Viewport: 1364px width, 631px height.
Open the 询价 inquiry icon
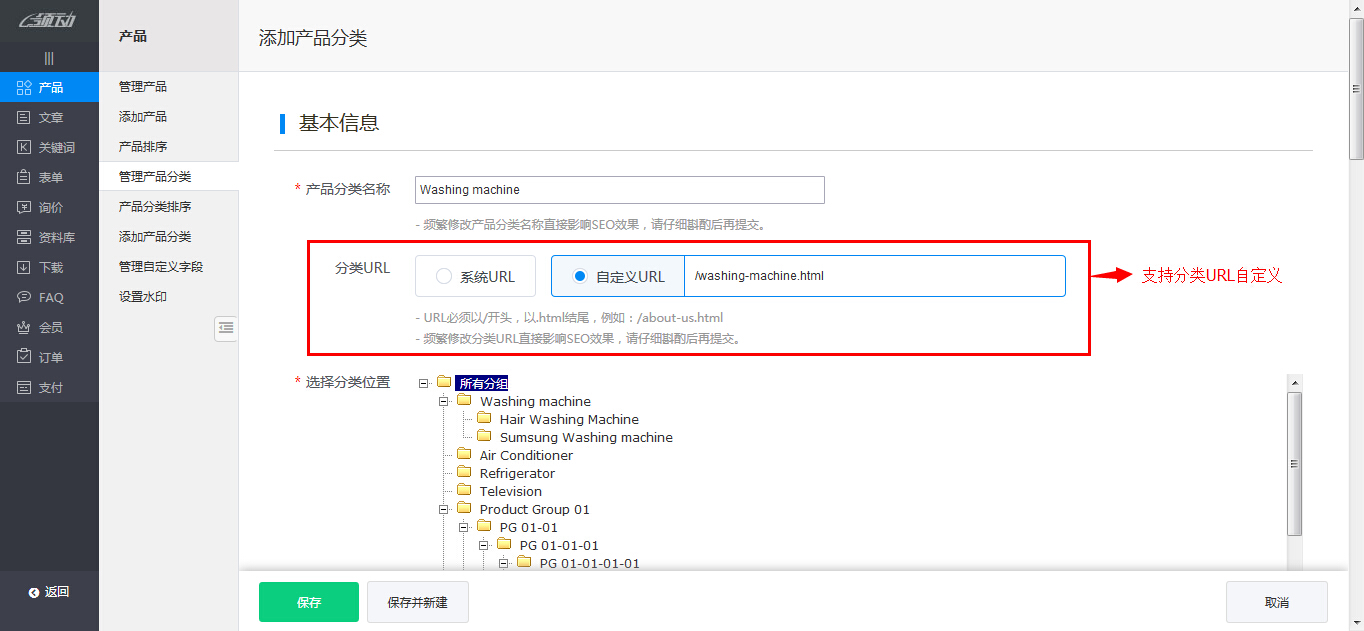tap(25, 208)
